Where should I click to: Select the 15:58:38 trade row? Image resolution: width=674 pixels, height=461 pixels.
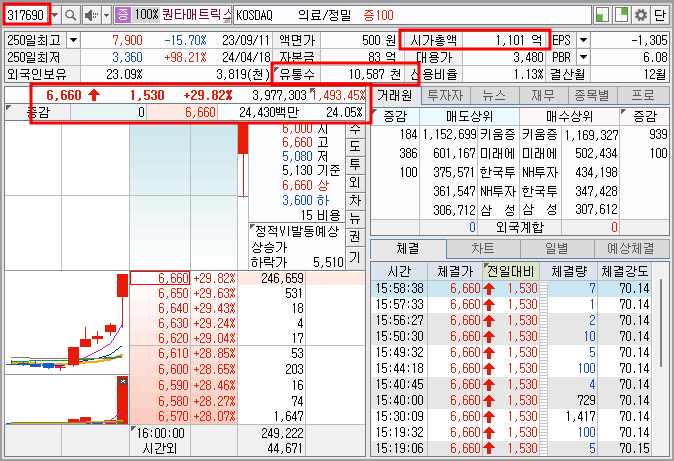[512, 288]
